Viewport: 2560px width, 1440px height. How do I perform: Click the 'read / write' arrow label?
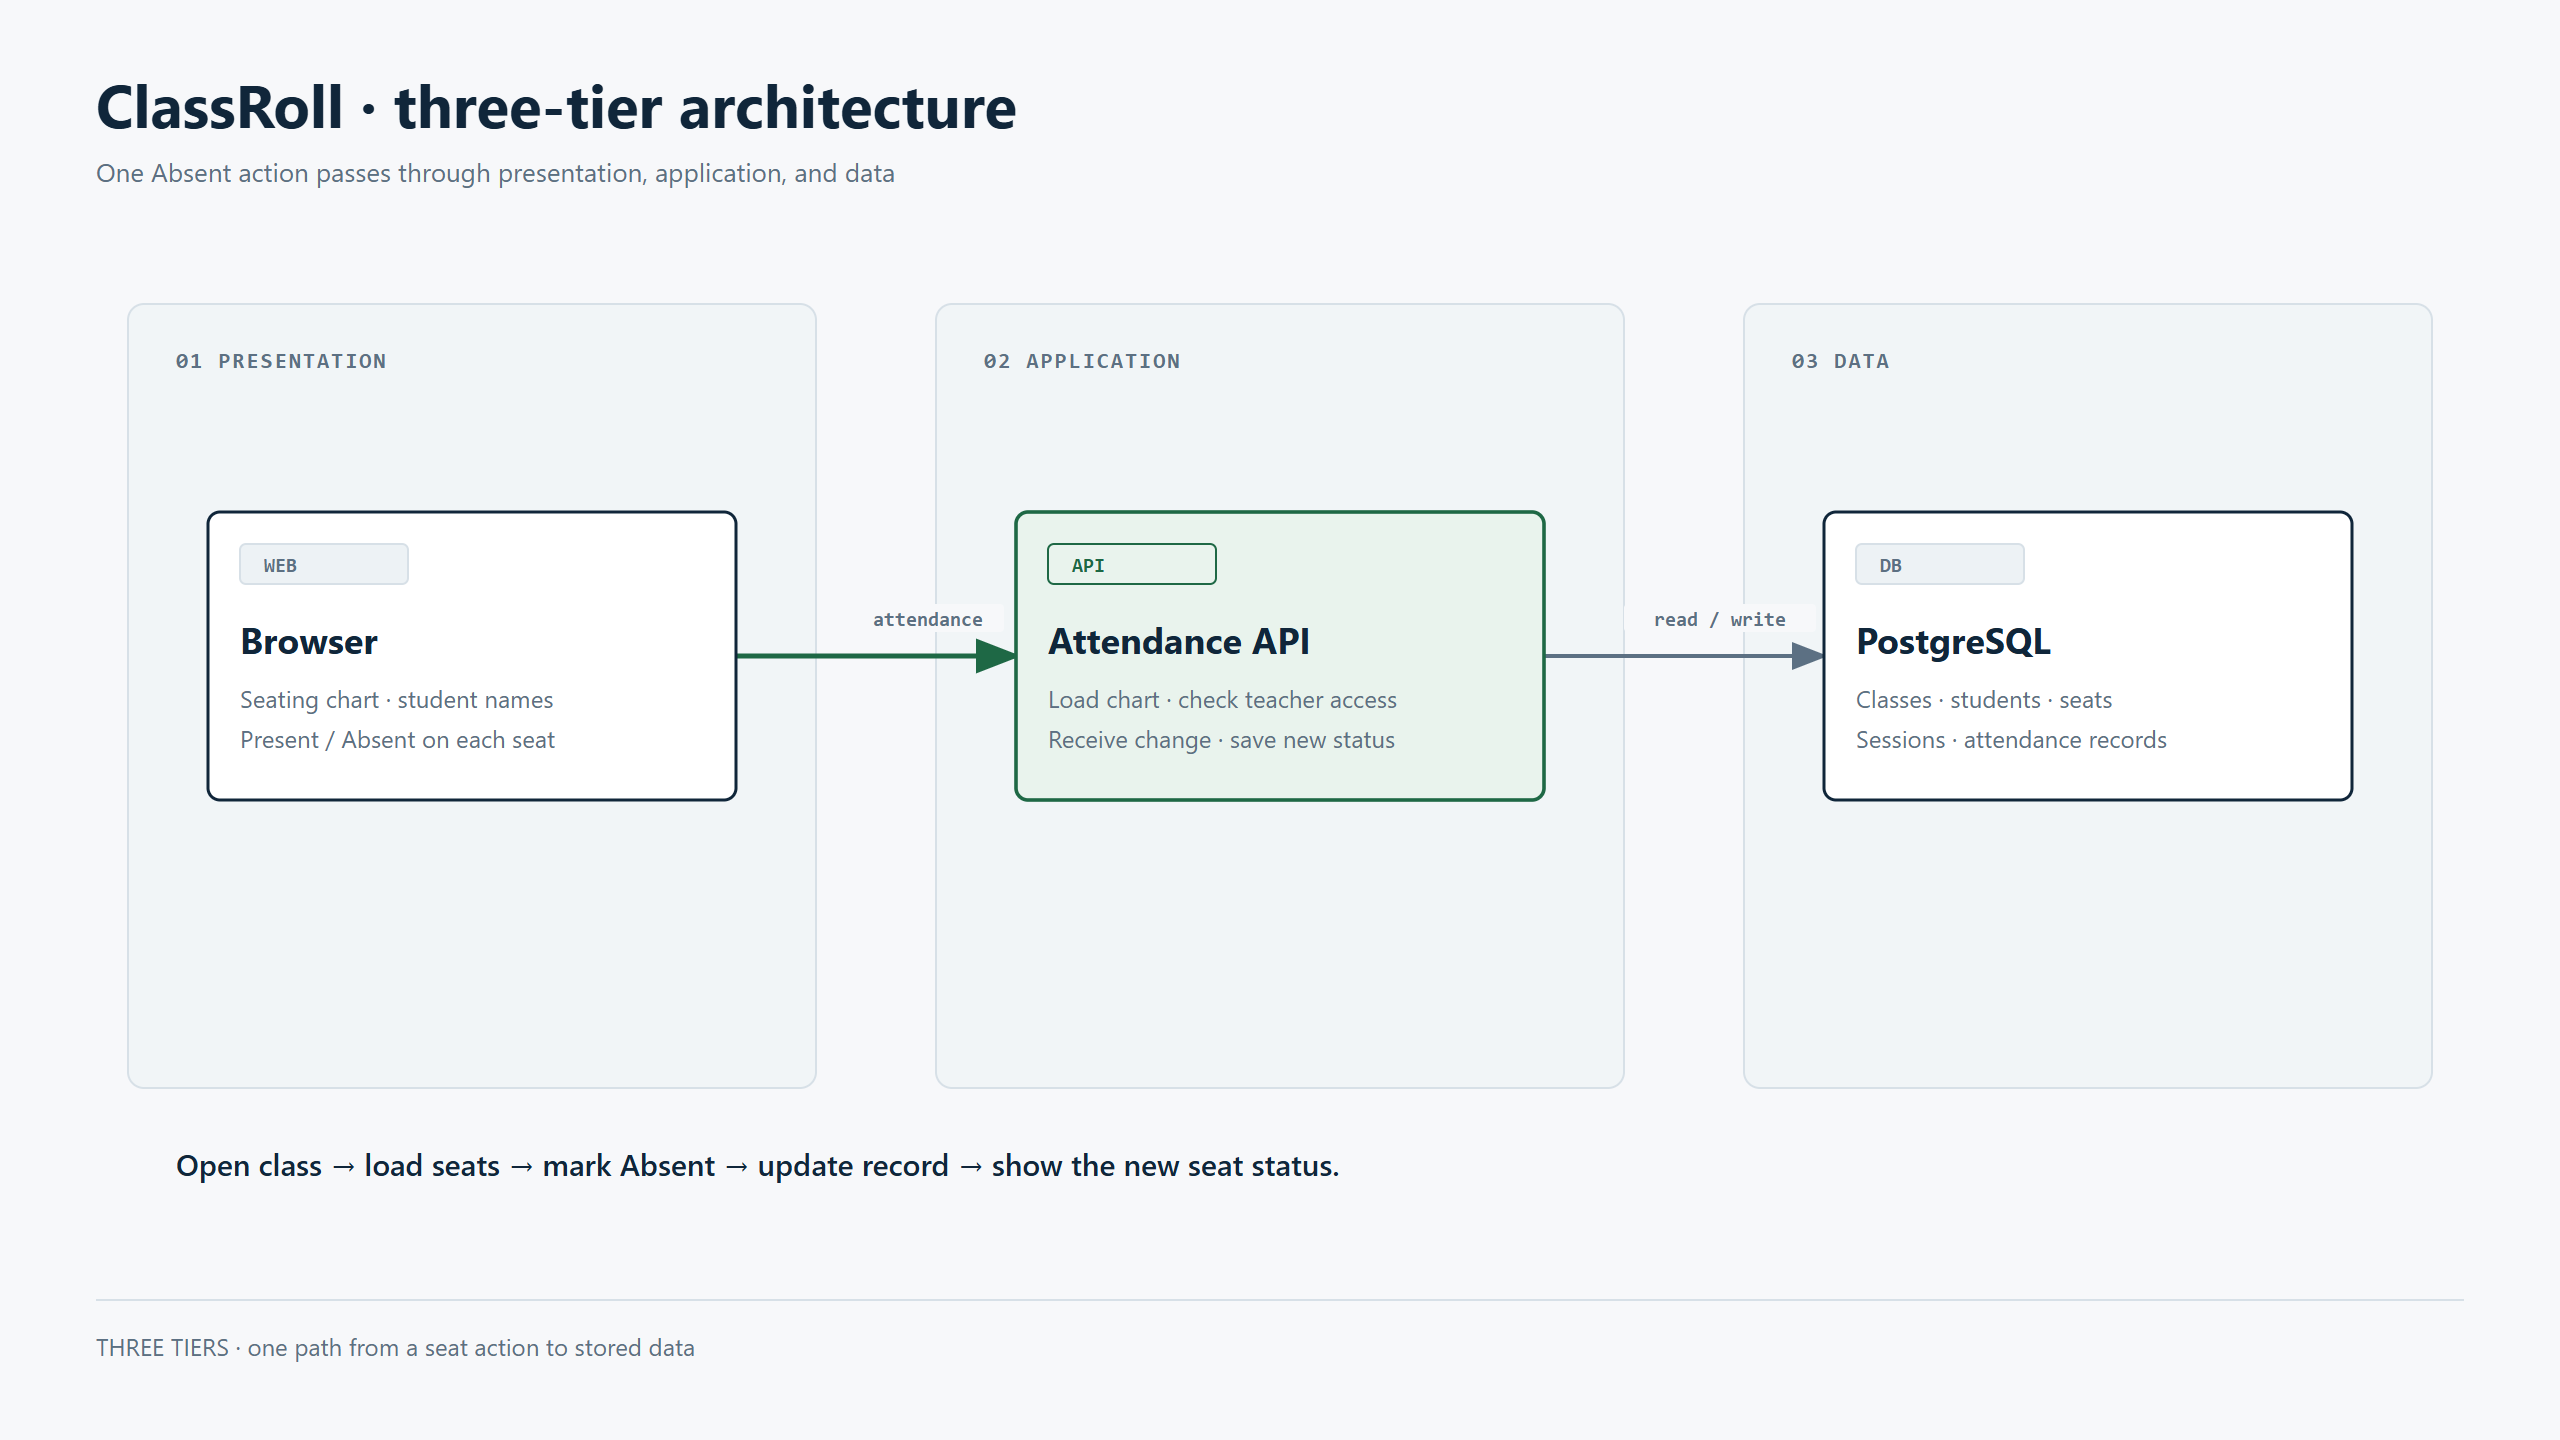1719,619
